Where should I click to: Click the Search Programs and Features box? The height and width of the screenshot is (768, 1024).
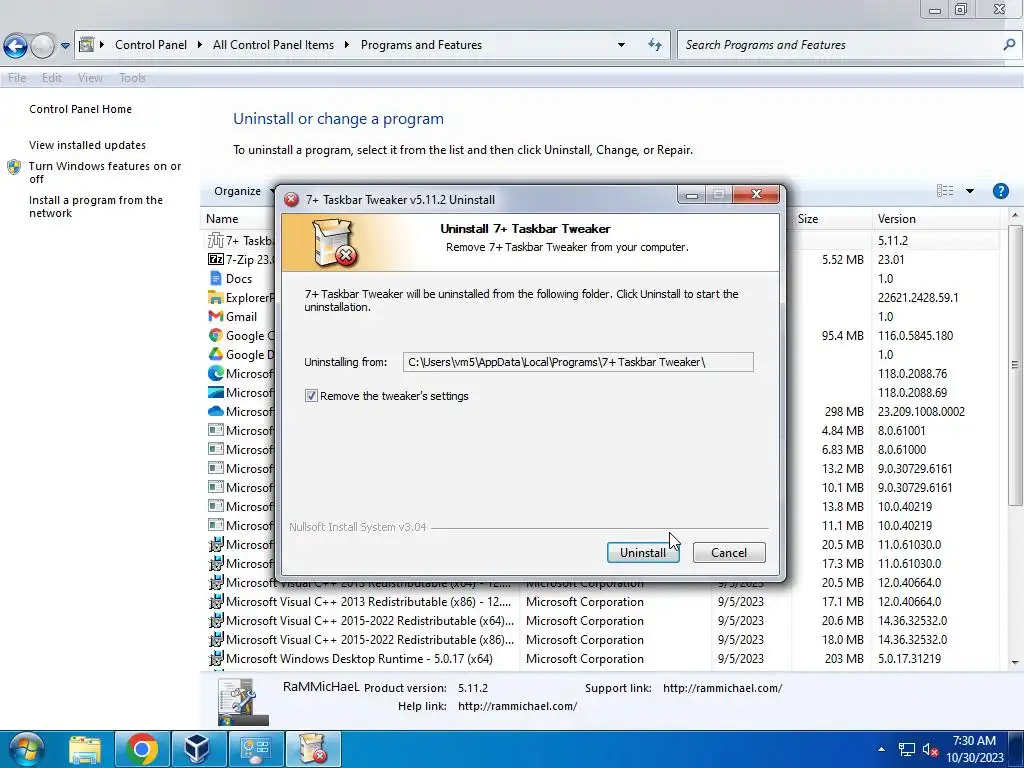coord(839,44)
